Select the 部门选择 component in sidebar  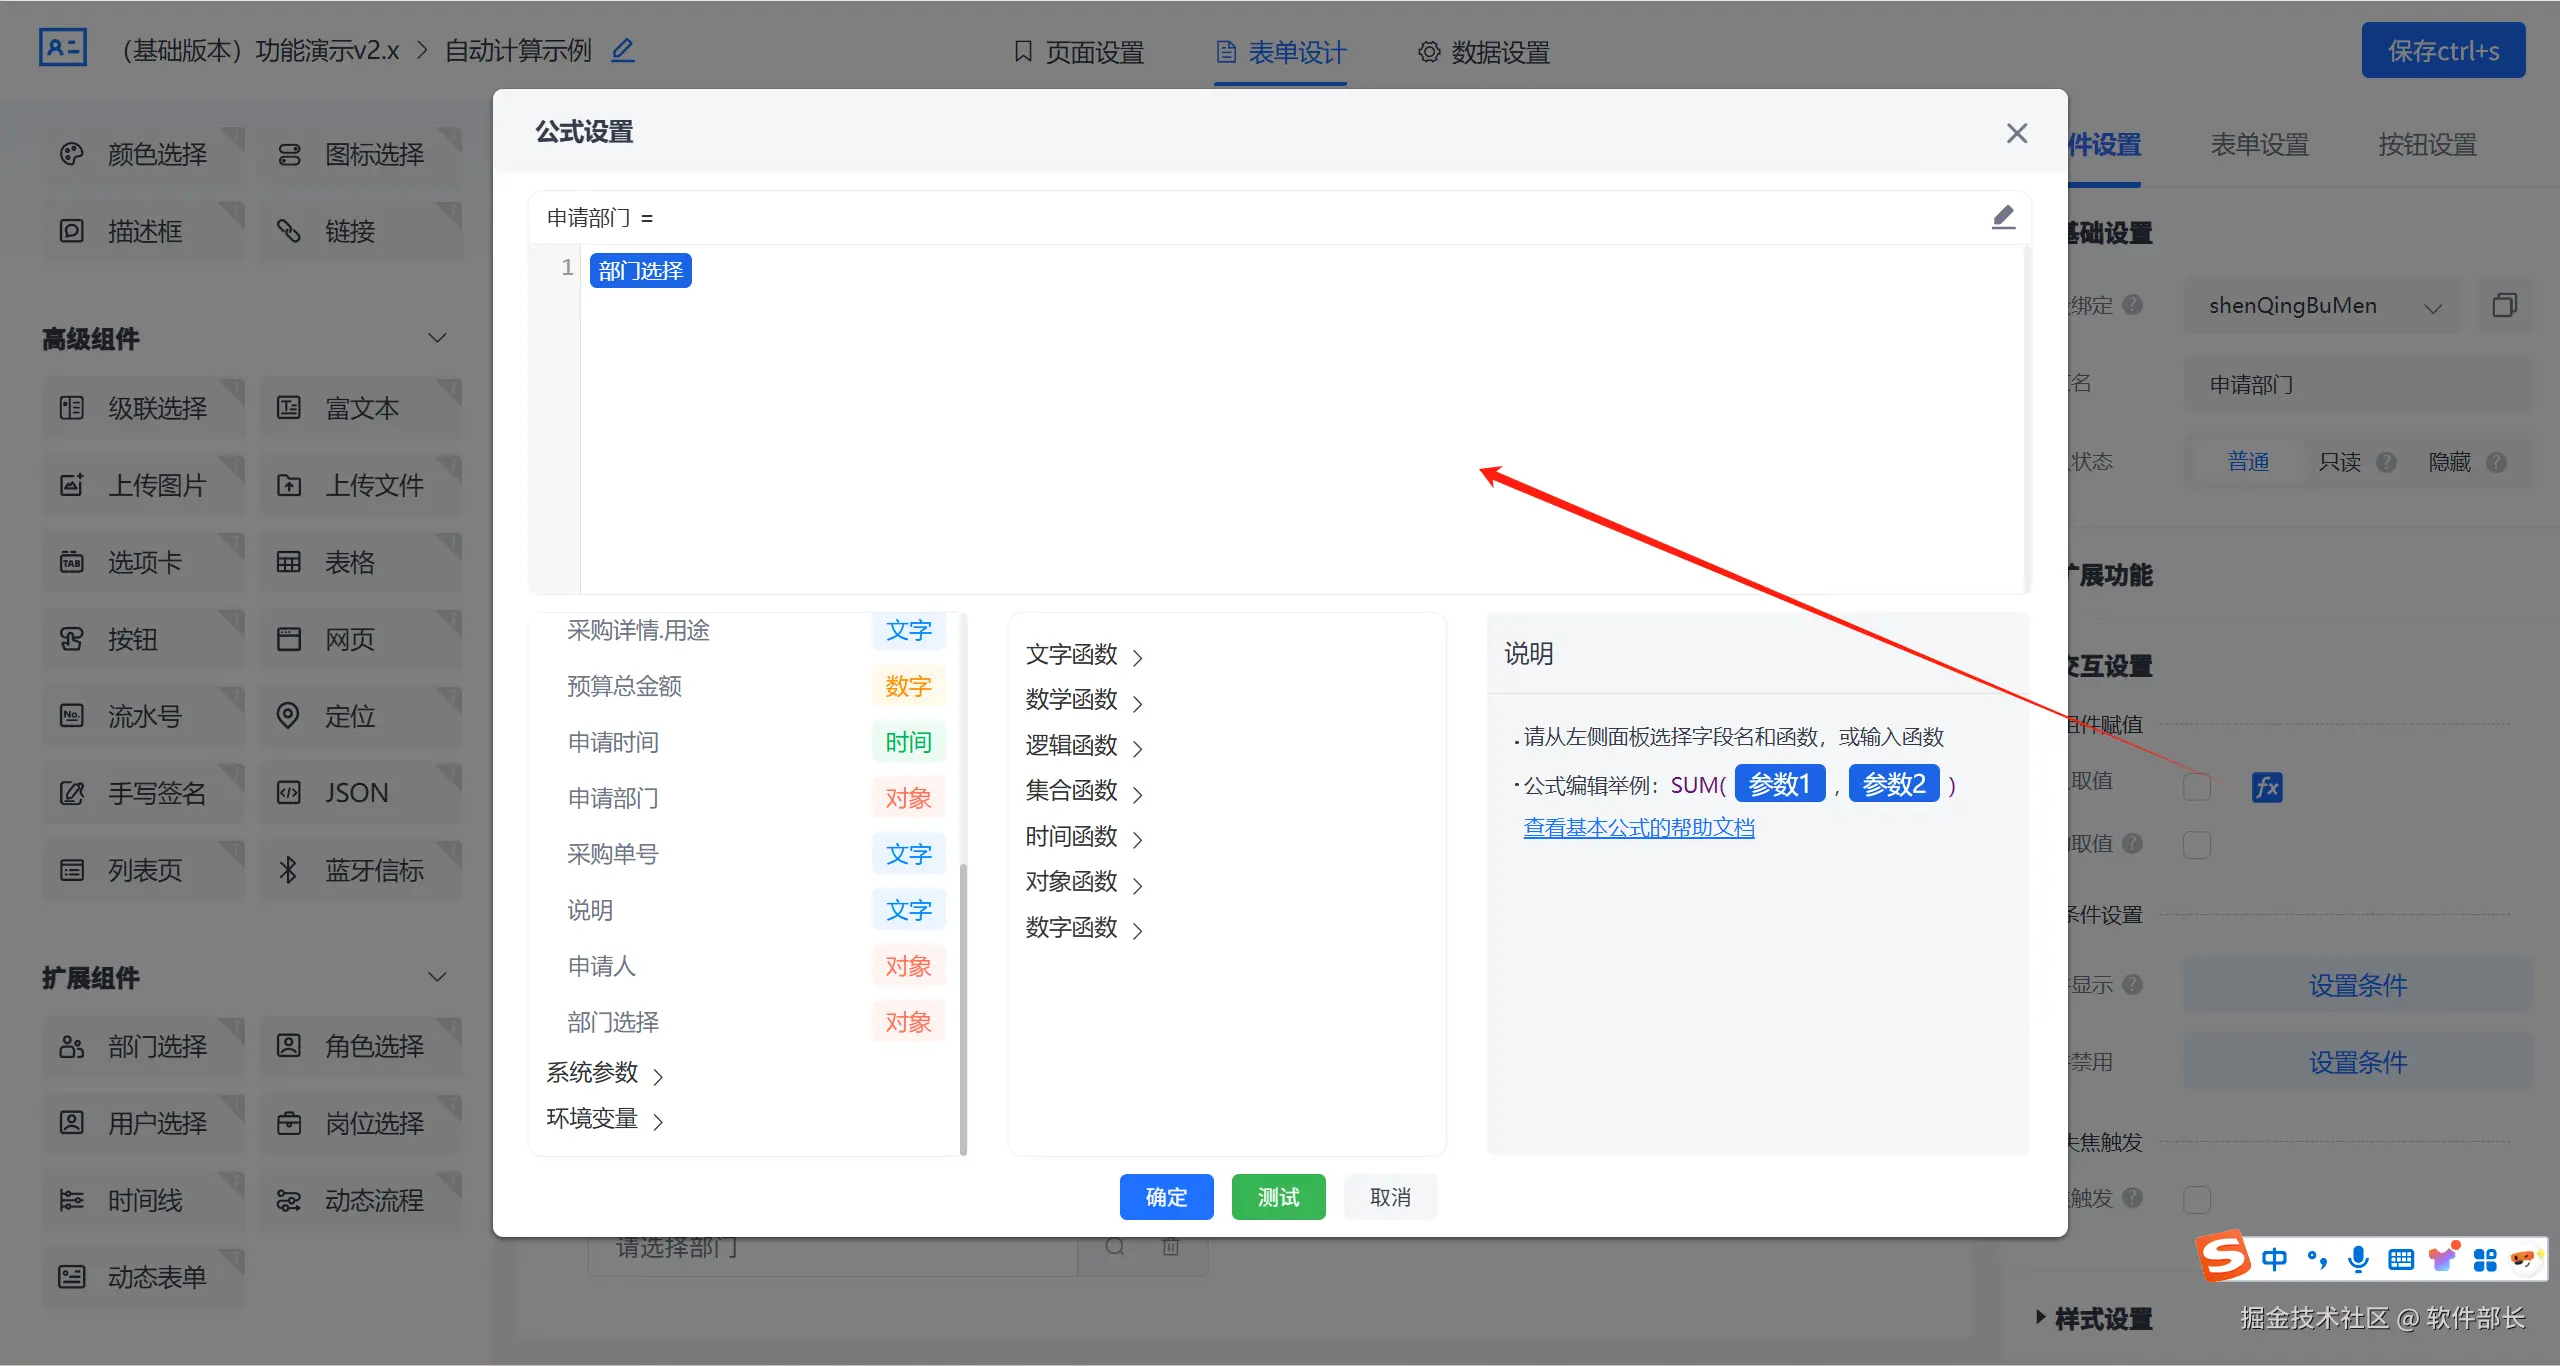click(143, 1046)
